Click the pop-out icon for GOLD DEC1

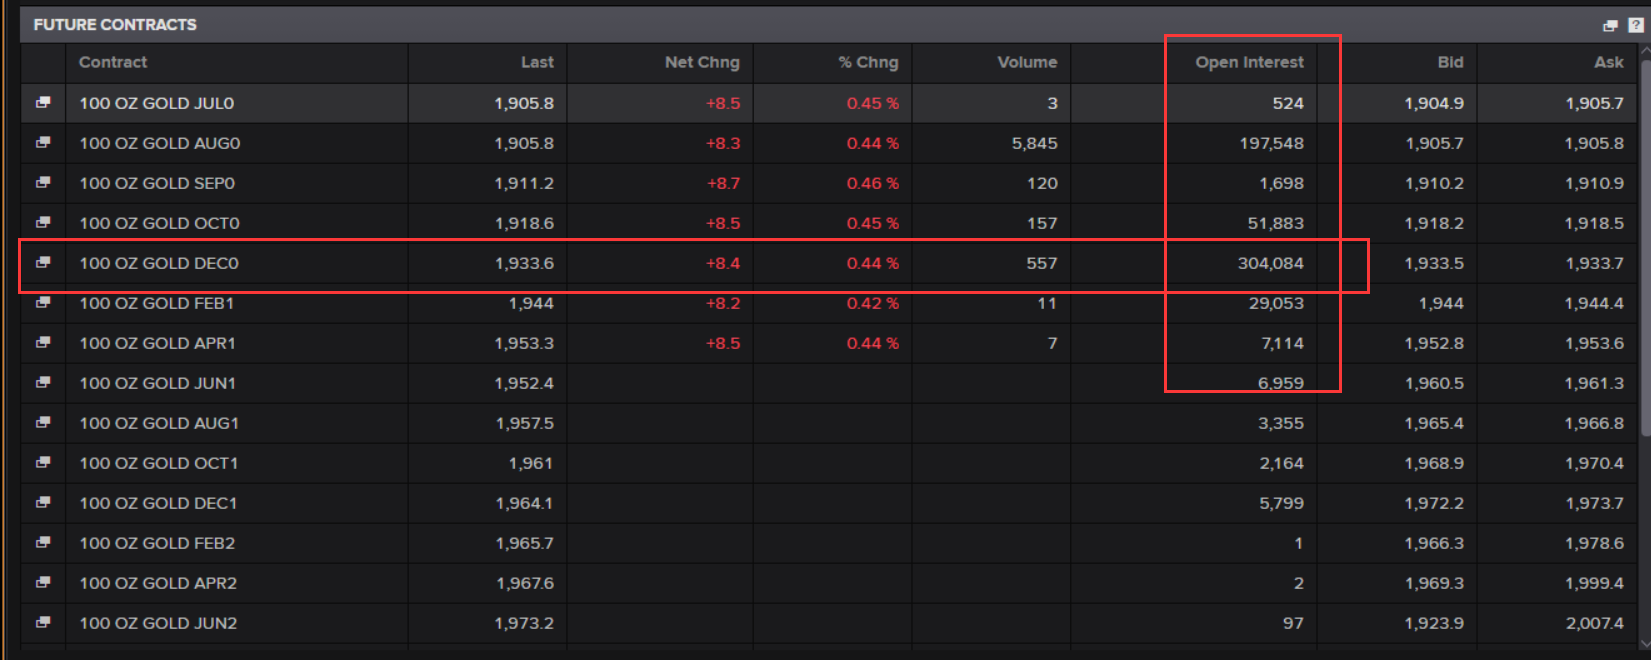coord(43,503)
